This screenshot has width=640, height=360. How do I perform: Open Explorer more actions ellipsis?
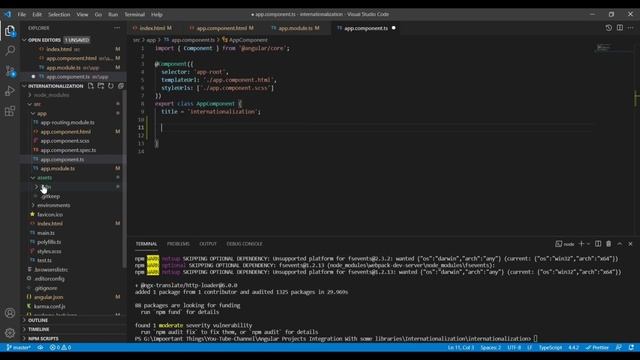pyautogui.click(x=117, y=28)
